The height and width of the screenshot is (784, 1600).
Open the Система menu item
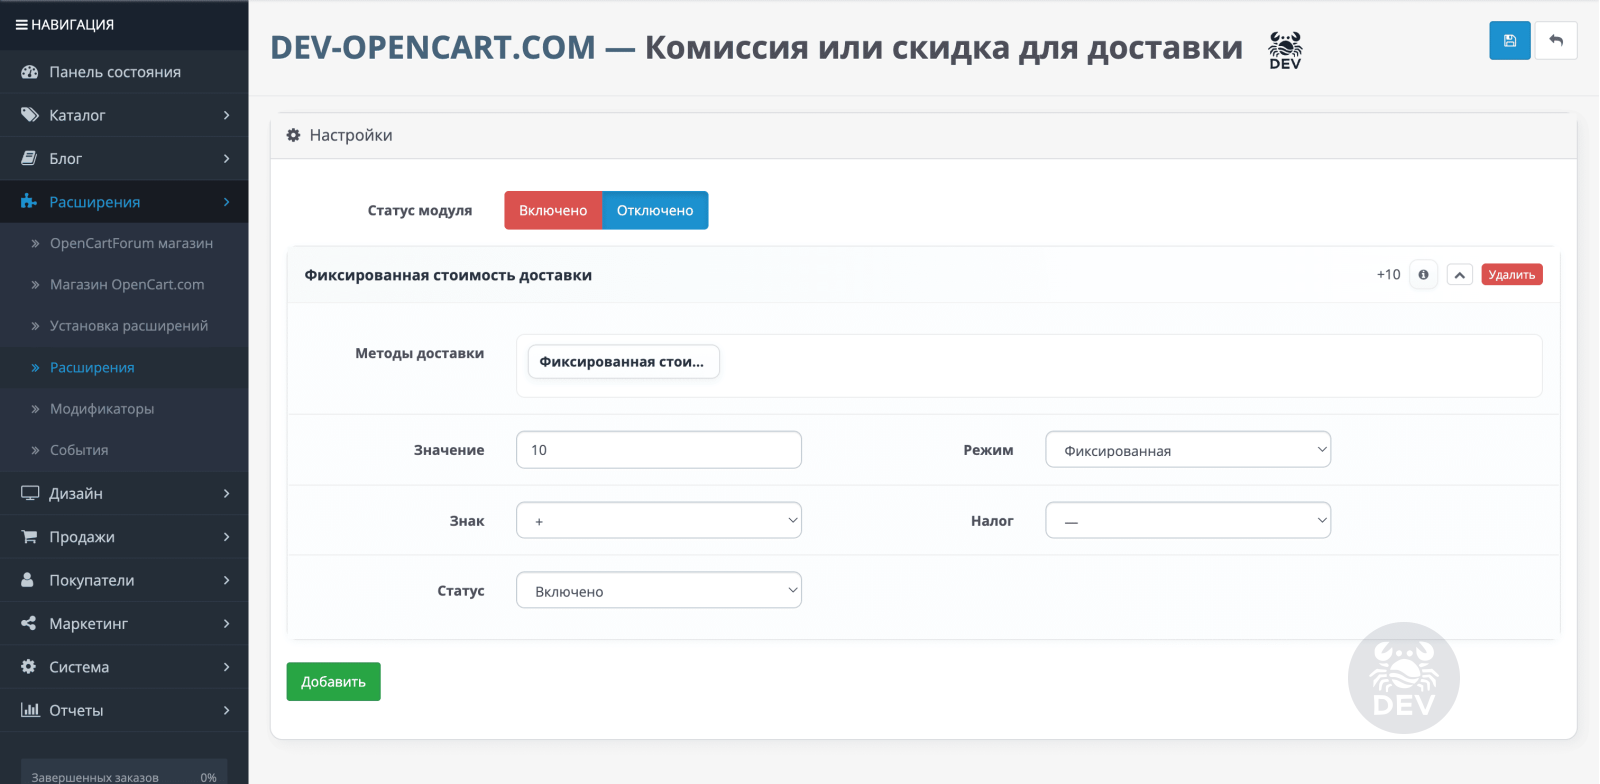(124, 666)
